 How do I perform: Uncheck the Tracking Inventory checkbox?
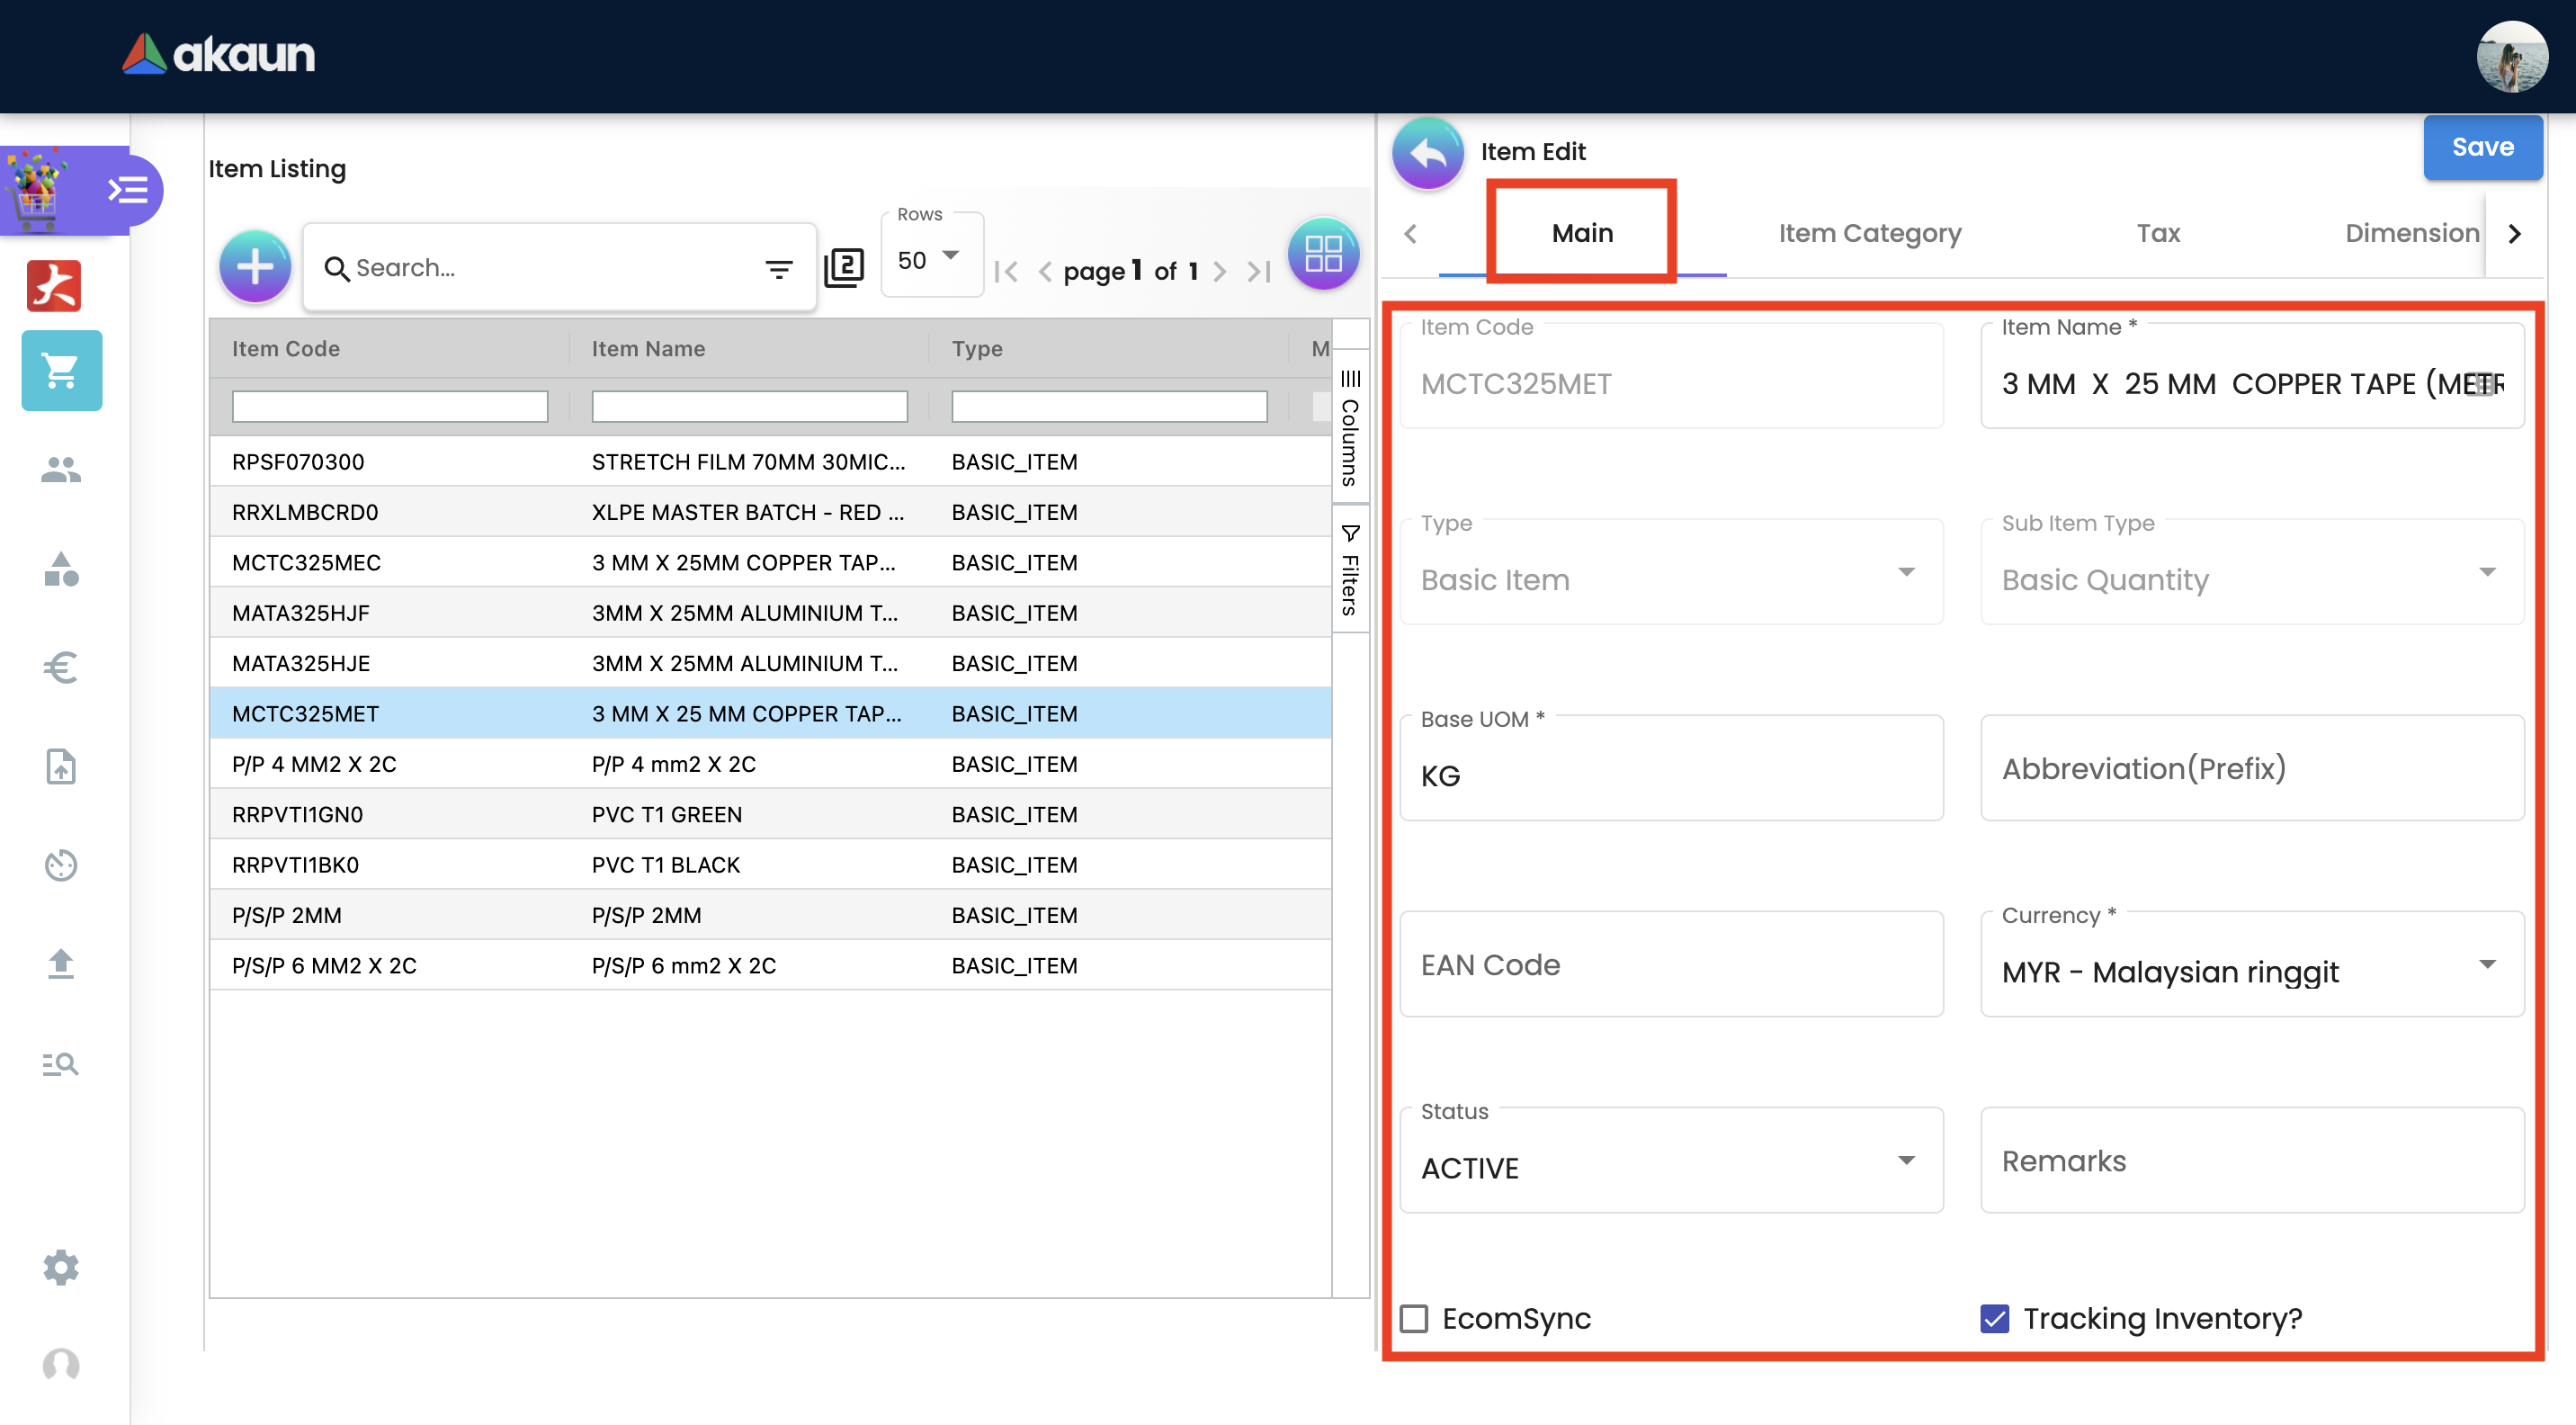point(1994,1318)
